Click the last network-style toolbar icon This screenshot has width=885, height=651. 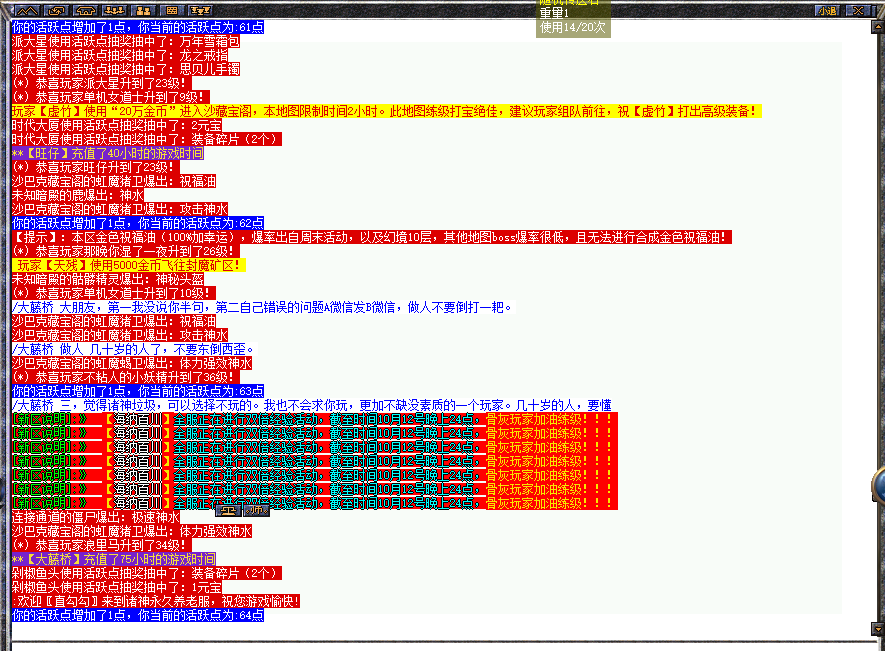pyautogui.click(x=199, y=11)
